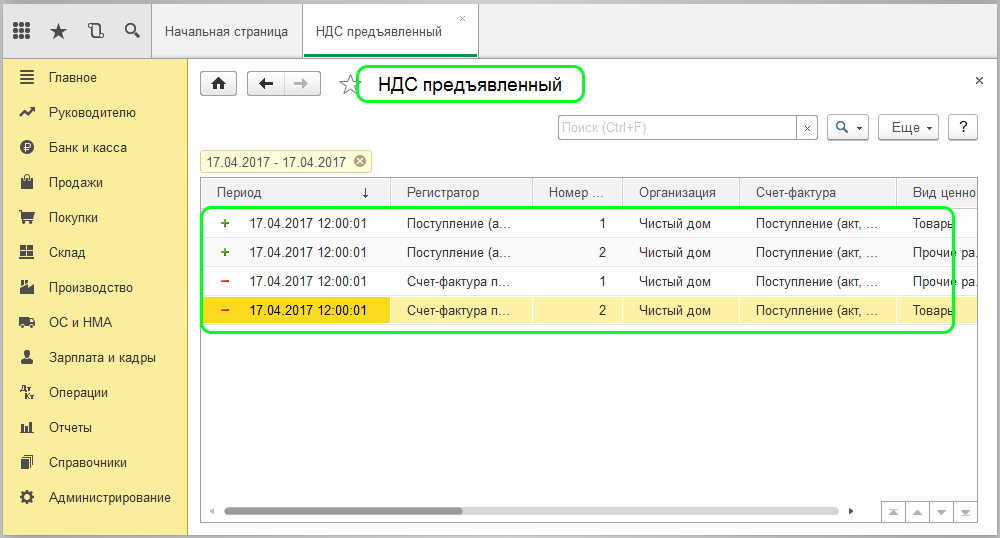Jump to list end with bottom arrow

tap(965, 512)
